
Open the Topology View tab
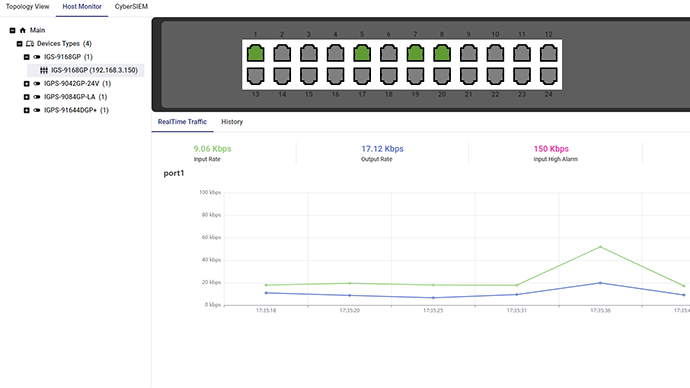[x=27, y=7]
